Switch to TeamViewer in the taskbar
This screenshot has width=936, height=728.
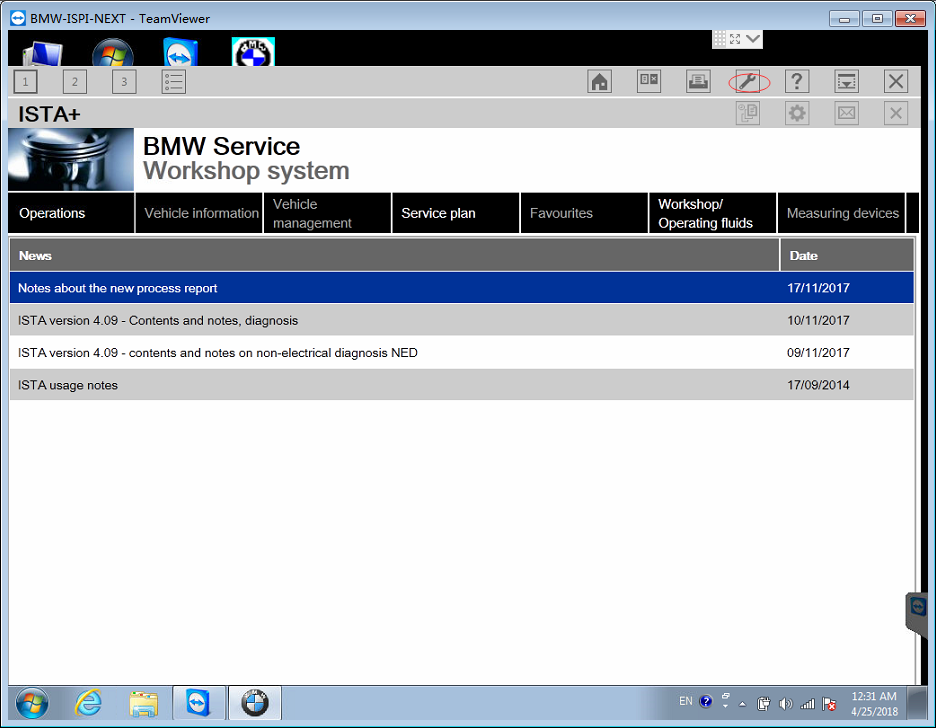pos(199,703)
